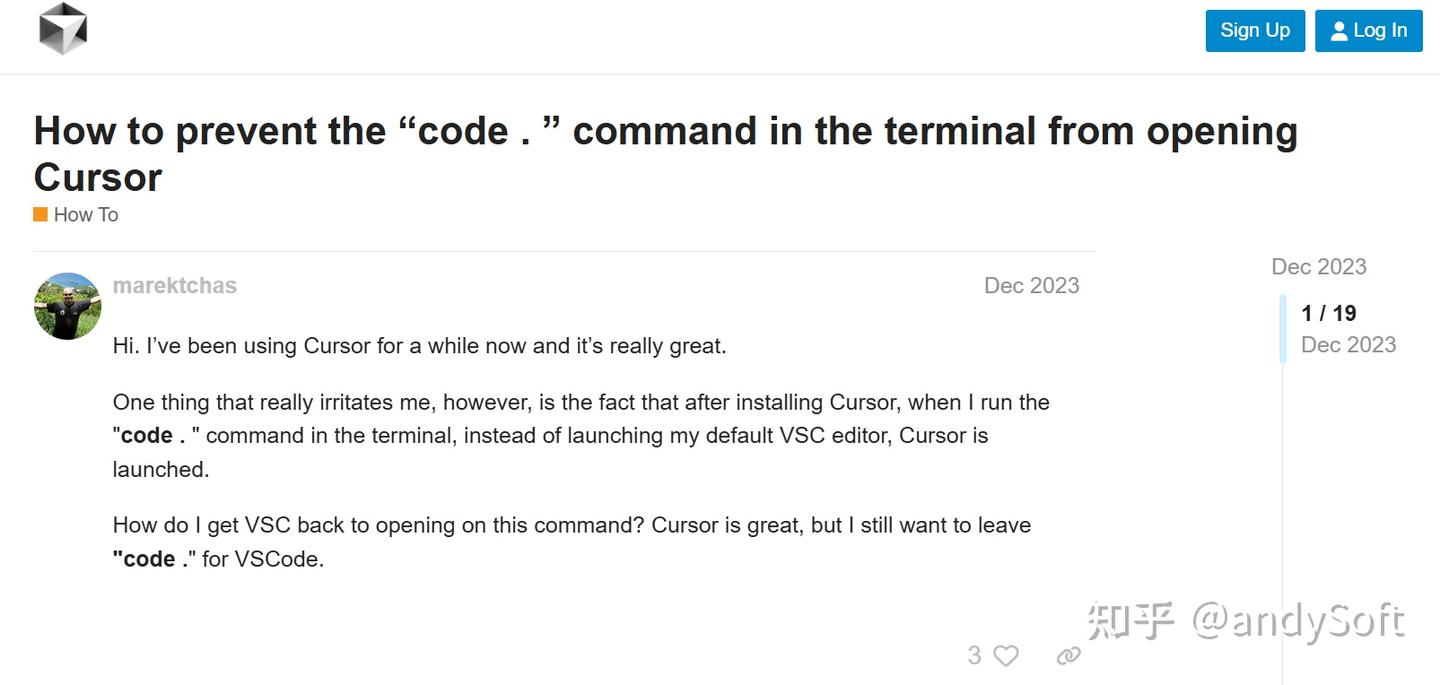This screenshot has height=685, width=1440.
Task: Click the first bold "code ." text
Action: pos(153,436)
